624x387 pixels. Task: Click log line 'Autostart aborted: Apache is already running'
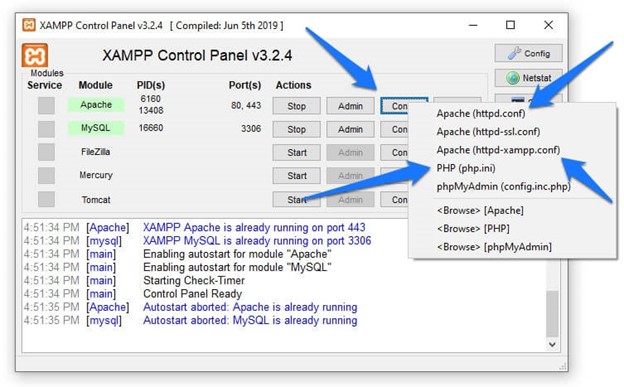[250, 307]
